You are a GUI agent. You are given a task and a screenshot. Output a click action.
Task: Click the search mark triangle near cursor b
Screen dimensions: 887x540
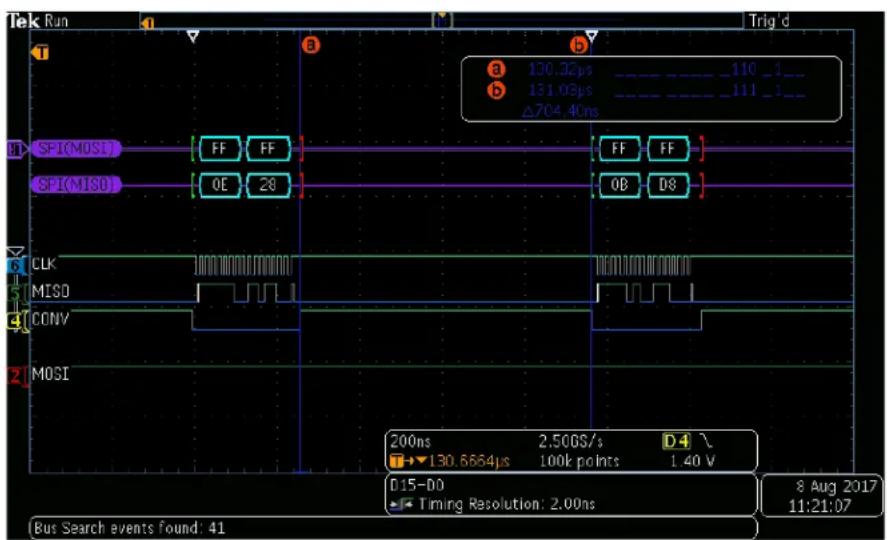click(x=592, y=37)
